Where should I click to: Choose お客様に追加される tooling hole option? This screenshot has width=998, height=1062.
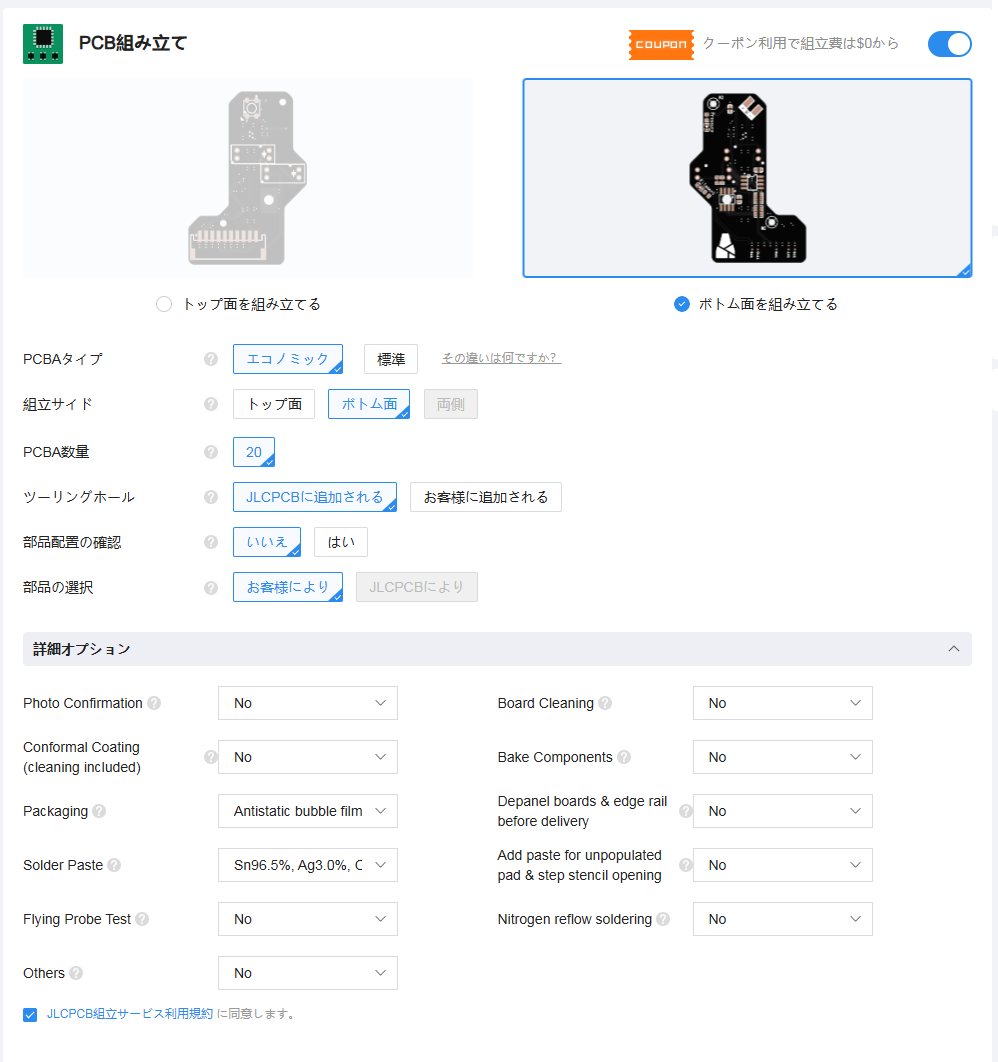[485, 497]
